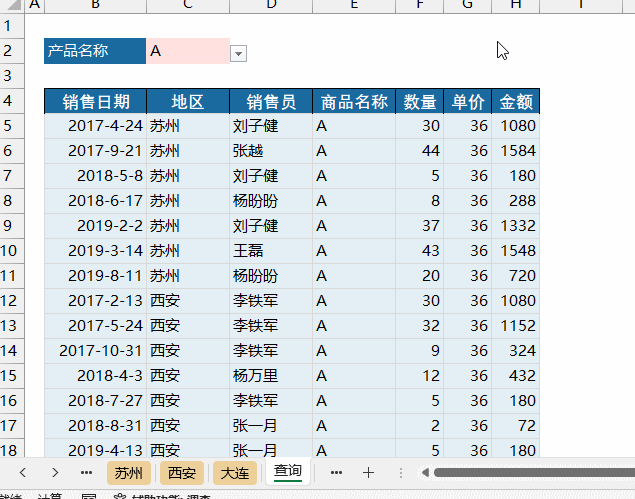Select date cell 2017-4-24
635x499 pixels.
[96, 126]
